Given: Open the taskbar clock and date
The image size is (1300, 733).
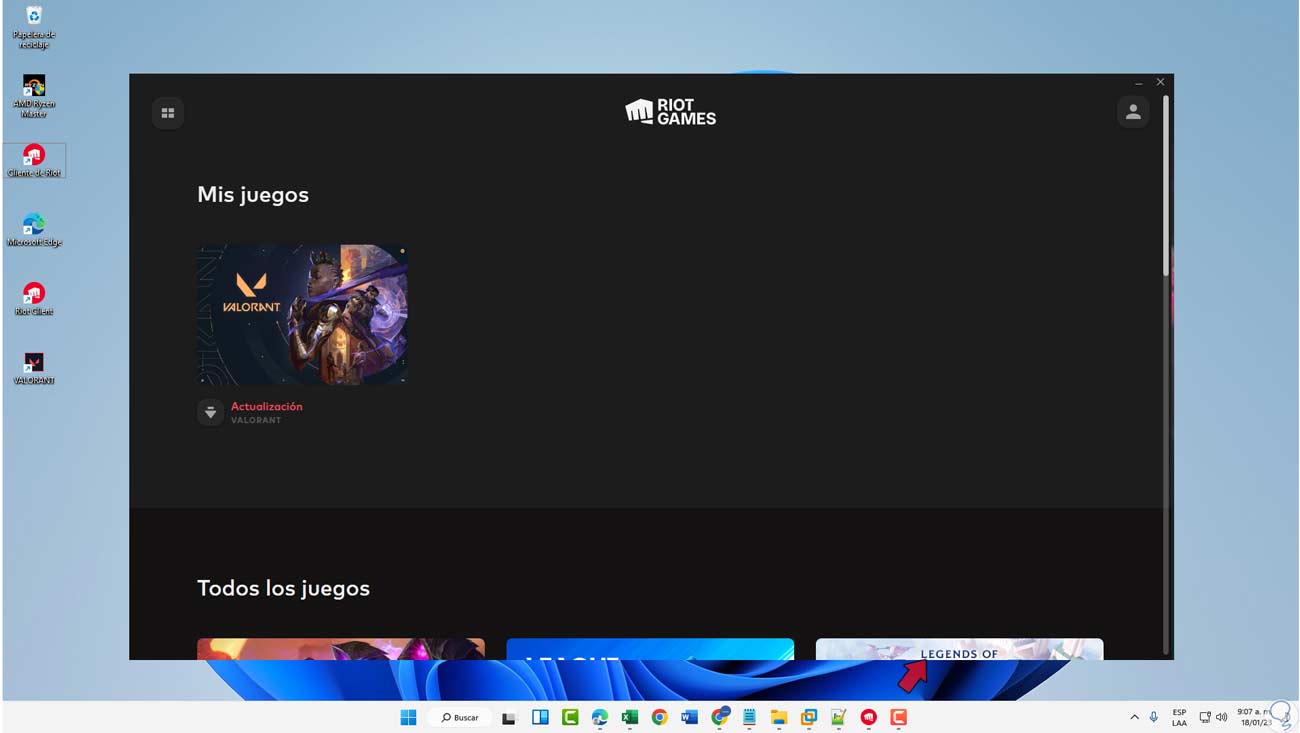Looking at the screenshot, I should point(1253,717).
